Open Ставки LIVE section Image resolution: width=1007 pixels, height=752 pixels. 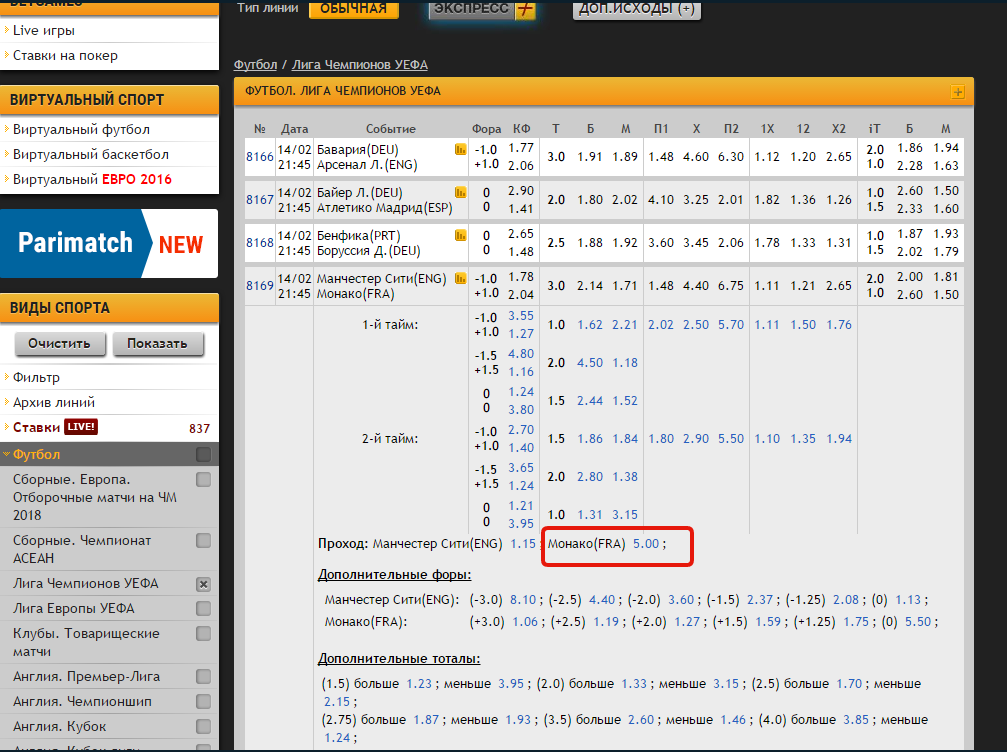(55, 428)
